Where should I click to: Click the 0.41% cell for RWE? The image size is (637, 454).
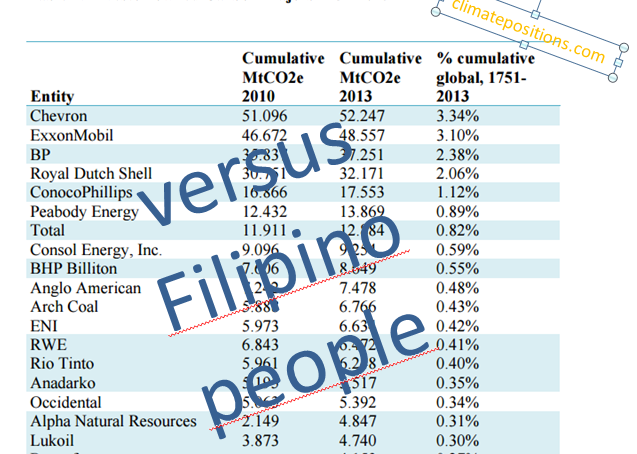click(x=458, y=345)
